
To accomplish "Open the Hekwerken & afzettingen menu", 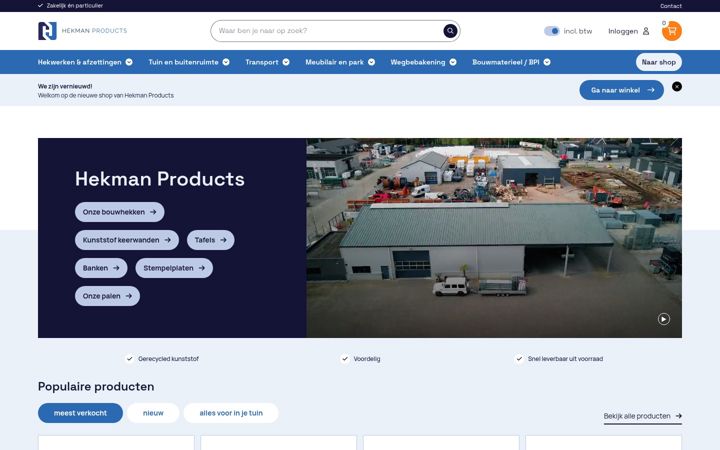I will (79, 62).
